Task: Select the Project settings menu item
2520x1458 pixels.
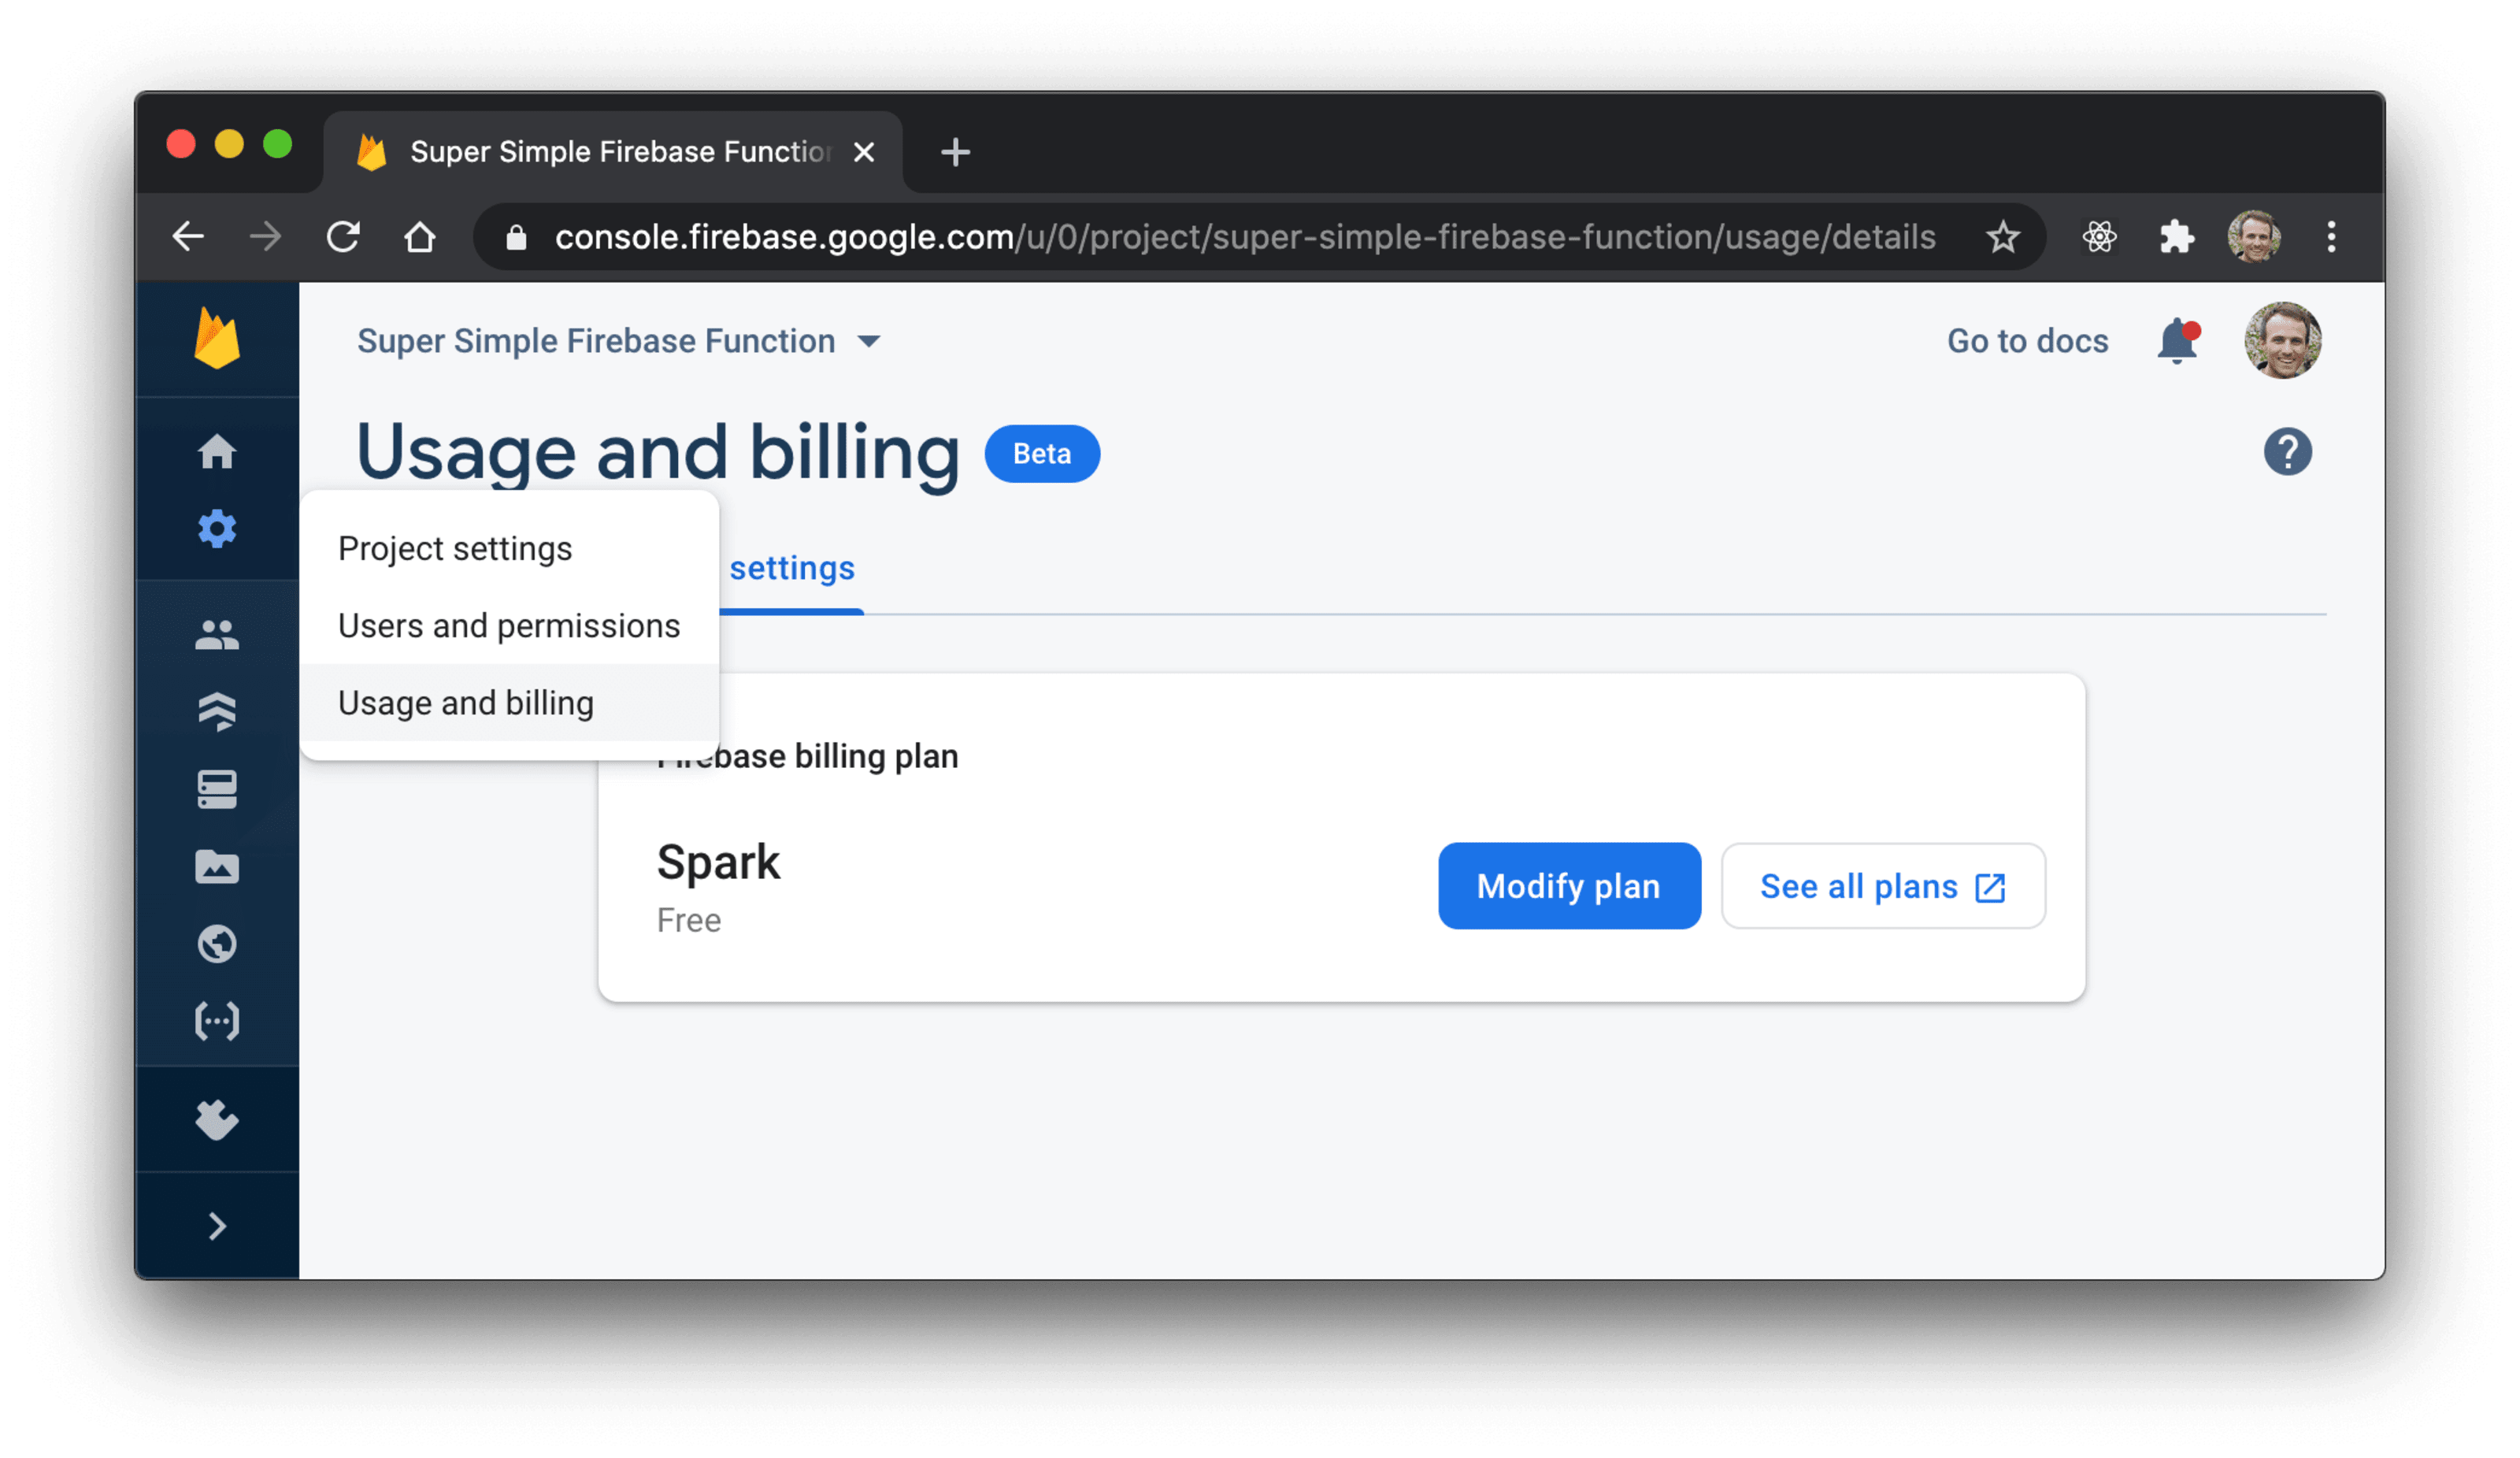Action: (454, 547)
